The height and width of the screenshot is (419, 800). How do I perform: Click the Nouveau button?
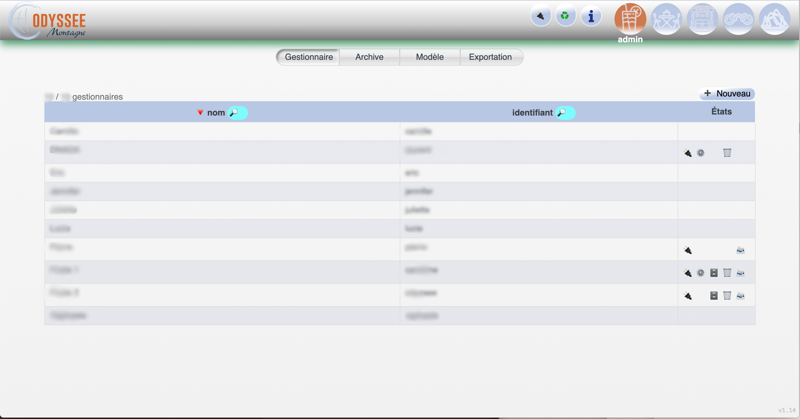point(727,94)
